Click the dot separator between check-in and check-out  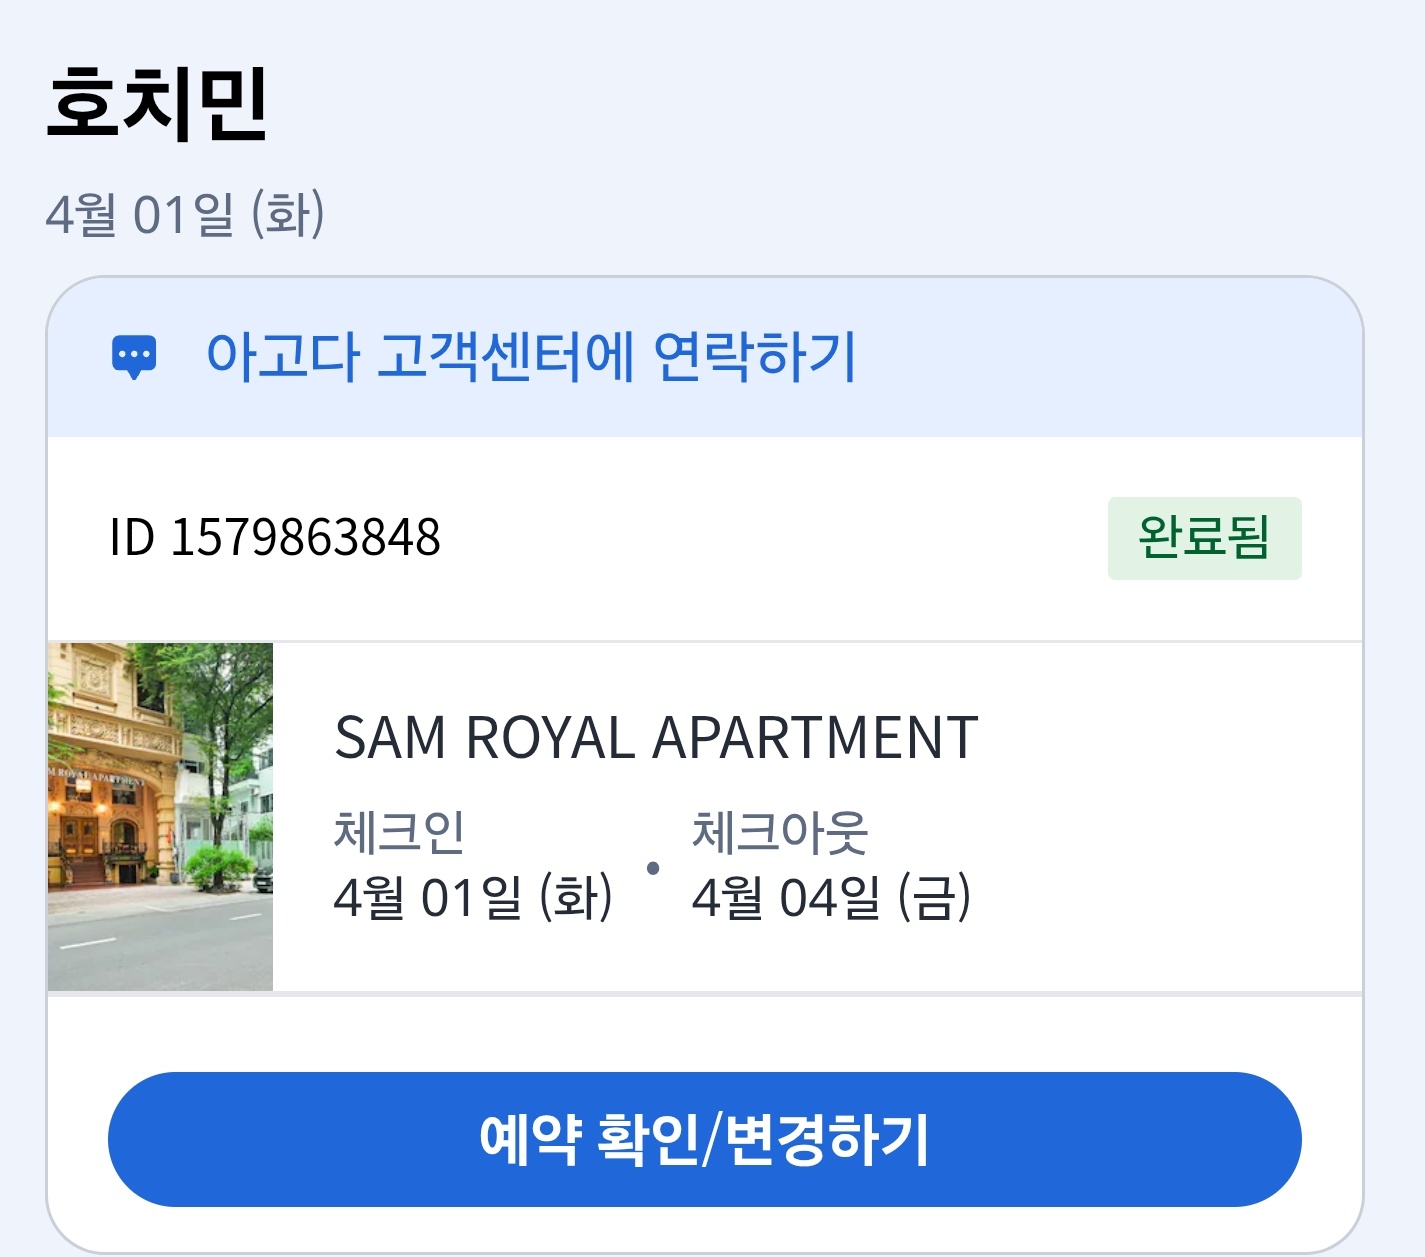coord(653,868)
